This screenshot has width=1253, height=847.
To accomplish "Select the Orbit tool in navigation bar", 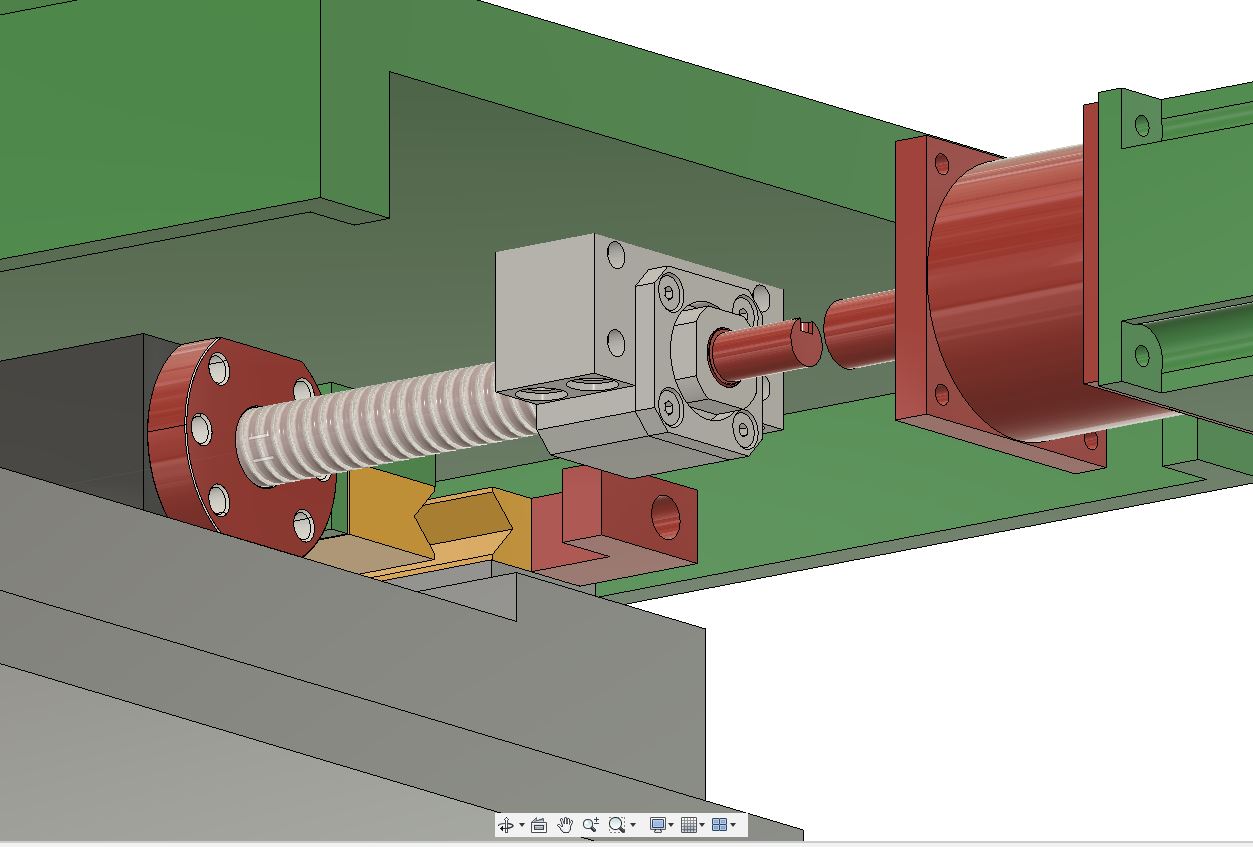I will coord(505,825).
